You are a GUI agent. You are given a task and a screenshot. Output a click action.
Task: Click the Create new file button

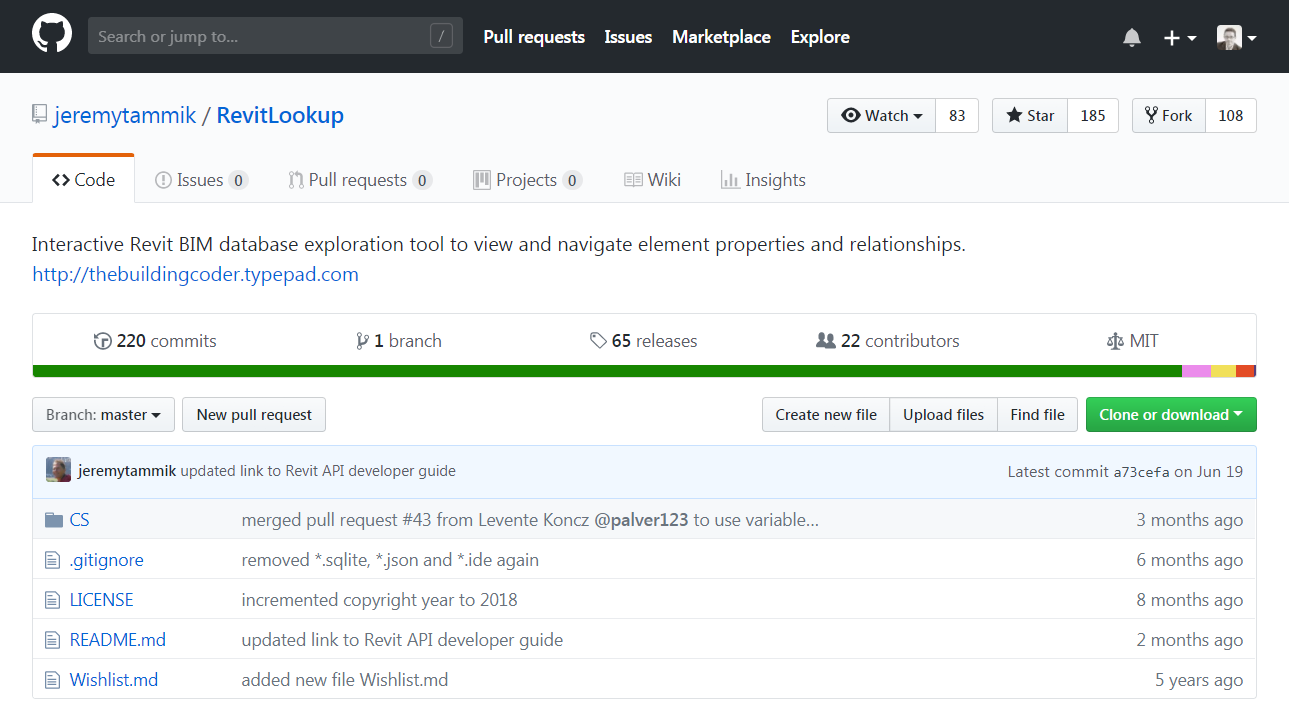tap(826, 415)
